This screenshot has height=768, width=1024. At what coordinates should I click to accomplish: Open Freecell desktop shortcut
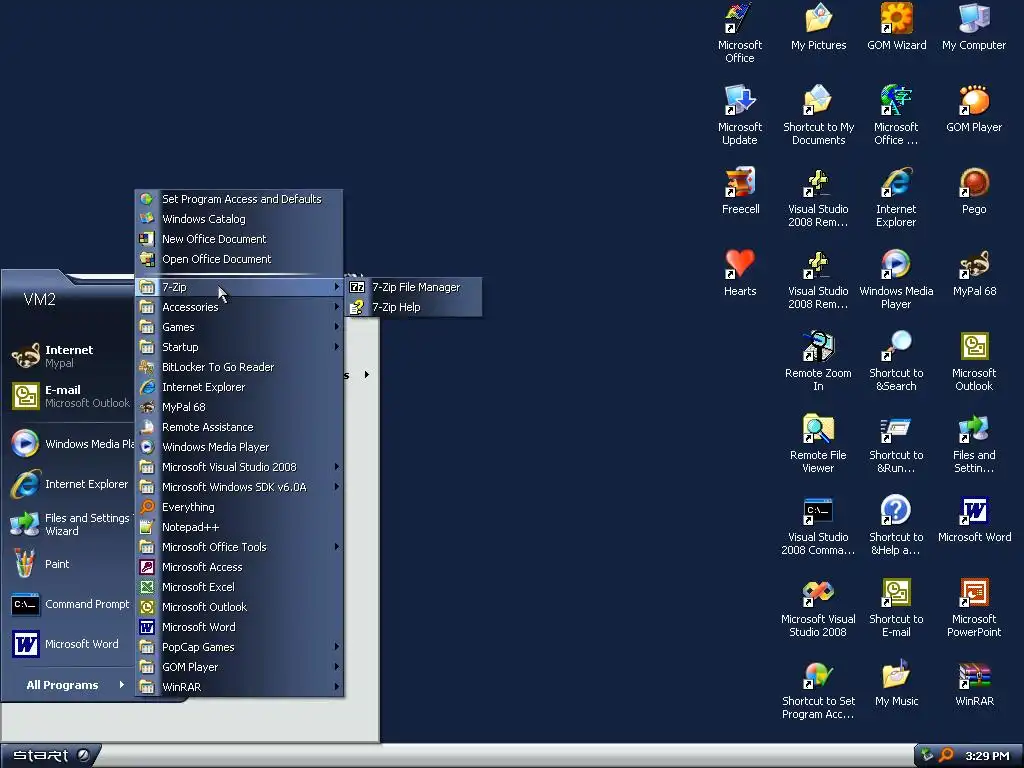tap(740, 191)
